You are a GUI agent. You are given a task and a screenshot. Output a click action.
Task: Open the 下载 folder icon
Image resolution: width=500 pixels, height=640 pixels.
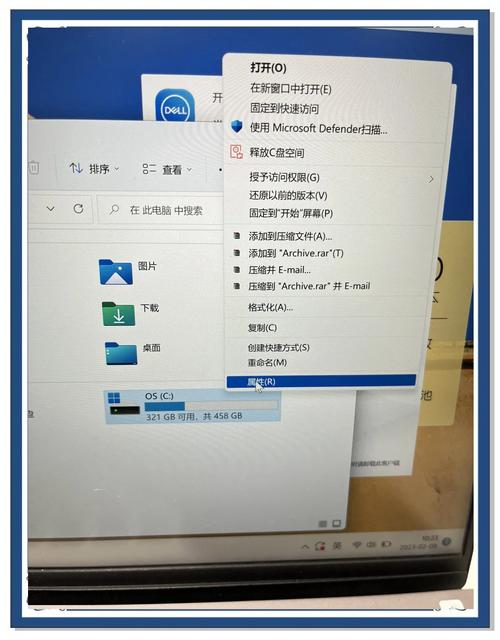point(118,314)
